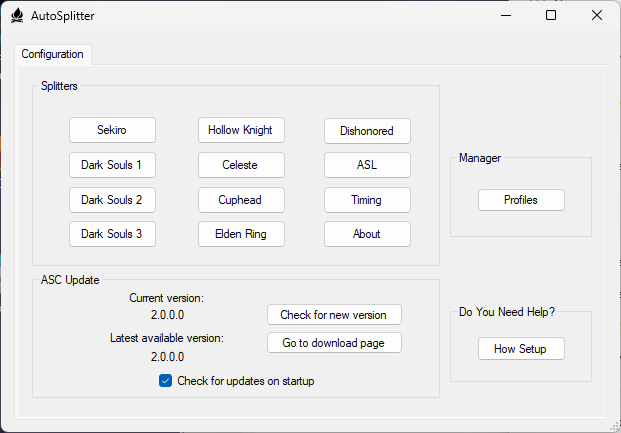The image size is (621, 433).
Task: Click the AutoSplitter bonfire app icon
Action: tap(17, 16)
